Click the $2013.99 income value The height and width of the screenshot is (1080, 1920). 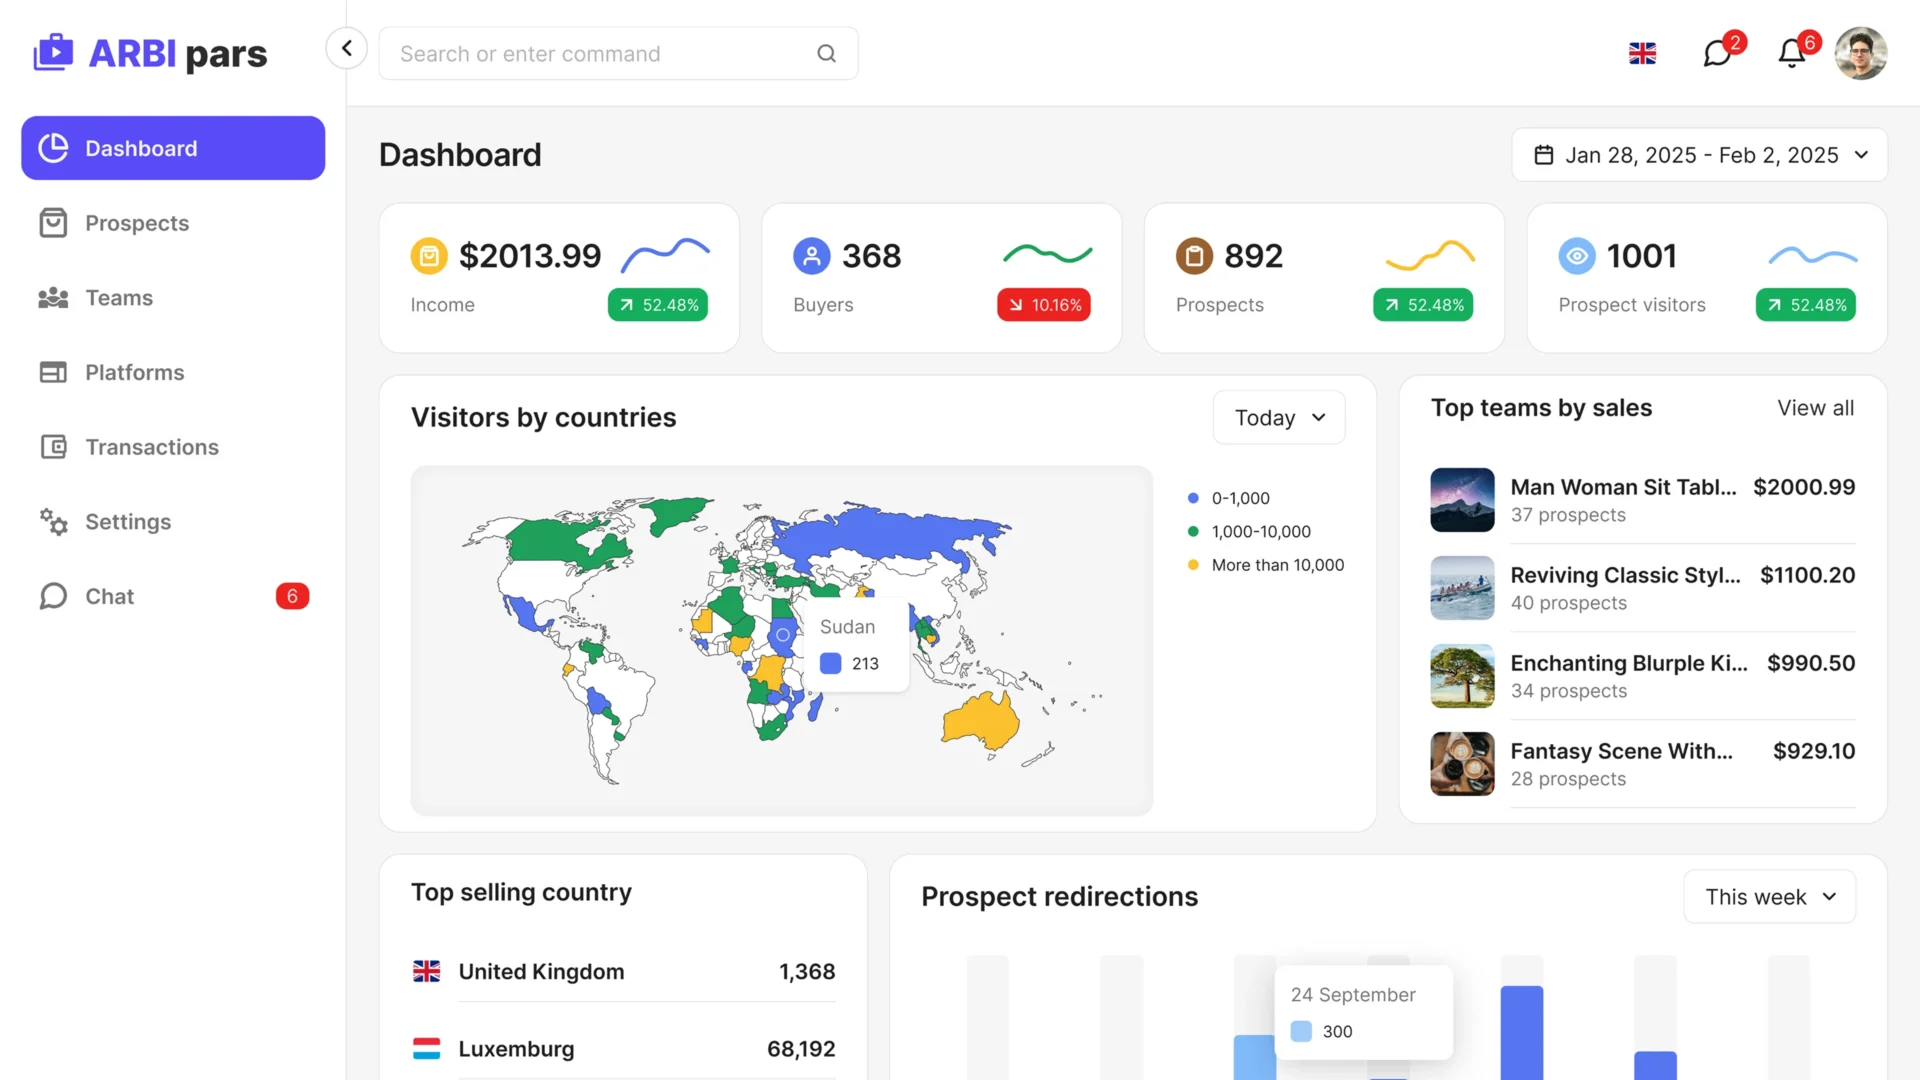click(530, 256)
